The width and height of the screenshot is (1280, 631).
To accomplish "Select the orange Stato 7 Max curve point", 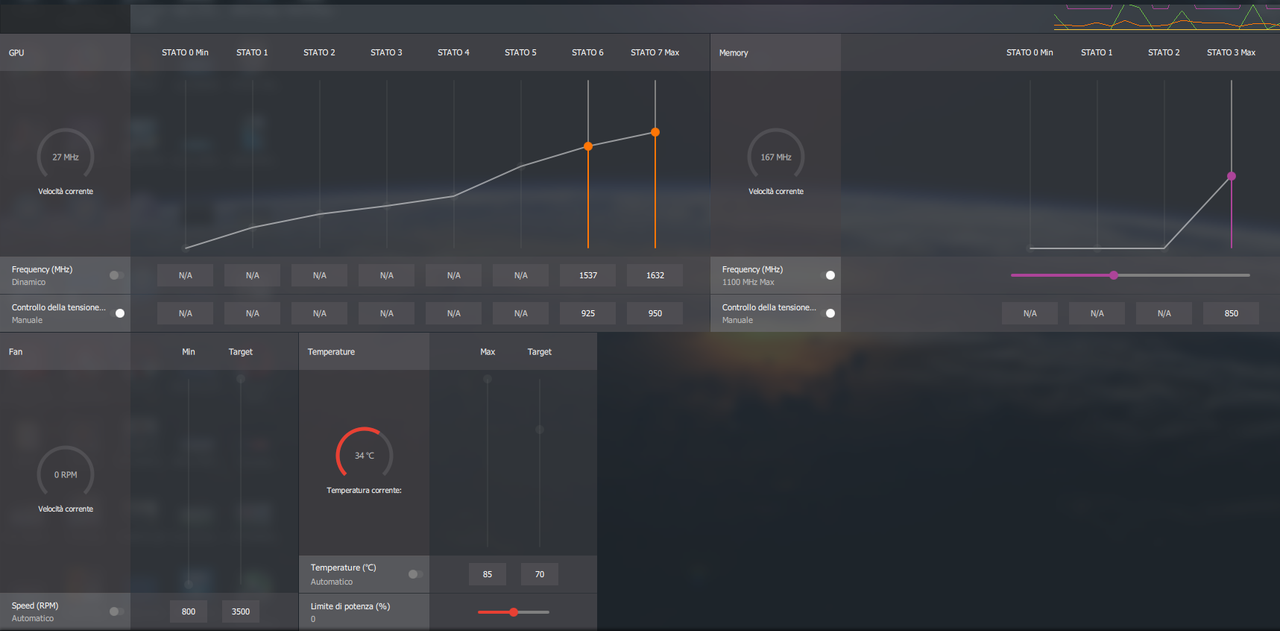I will pos(655,132).
